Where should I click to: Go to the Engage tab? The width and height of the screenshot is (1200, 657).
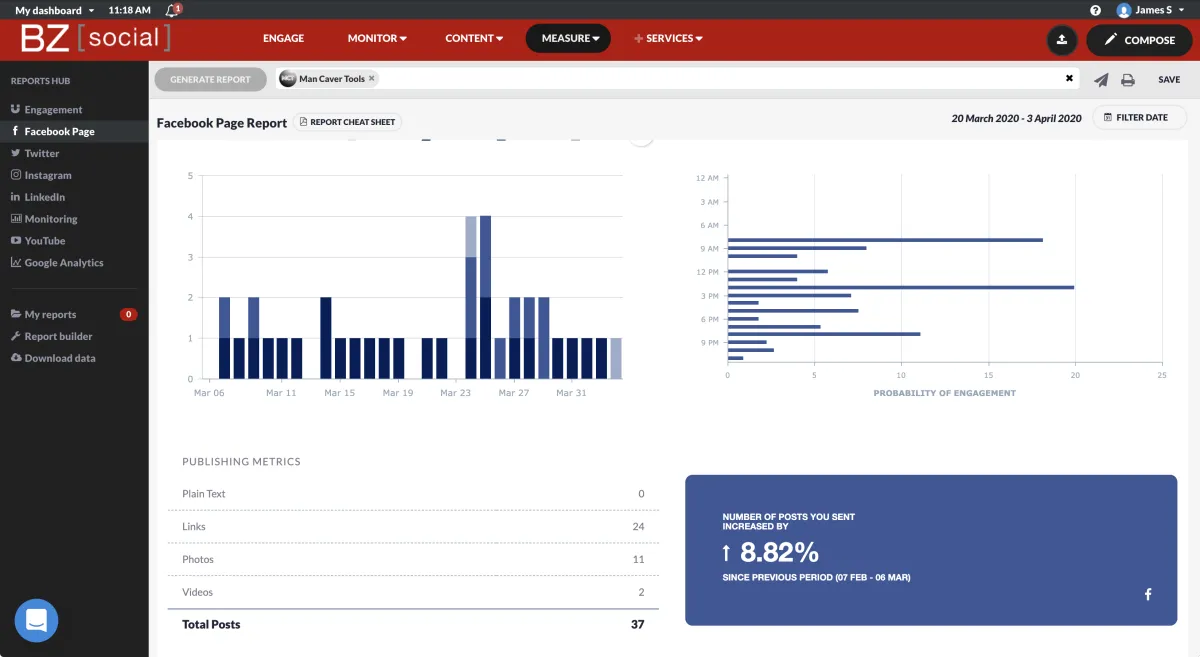[x=283, y=39]
